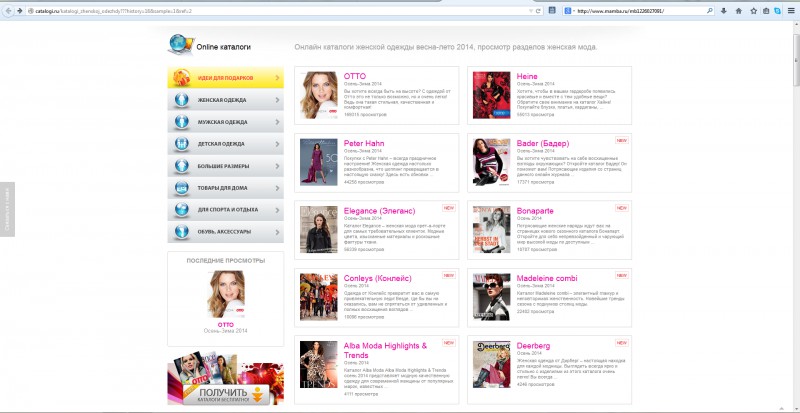Click the Online каталоги globe logo
This screenshot has width=800, height=413.
point(181,45)
